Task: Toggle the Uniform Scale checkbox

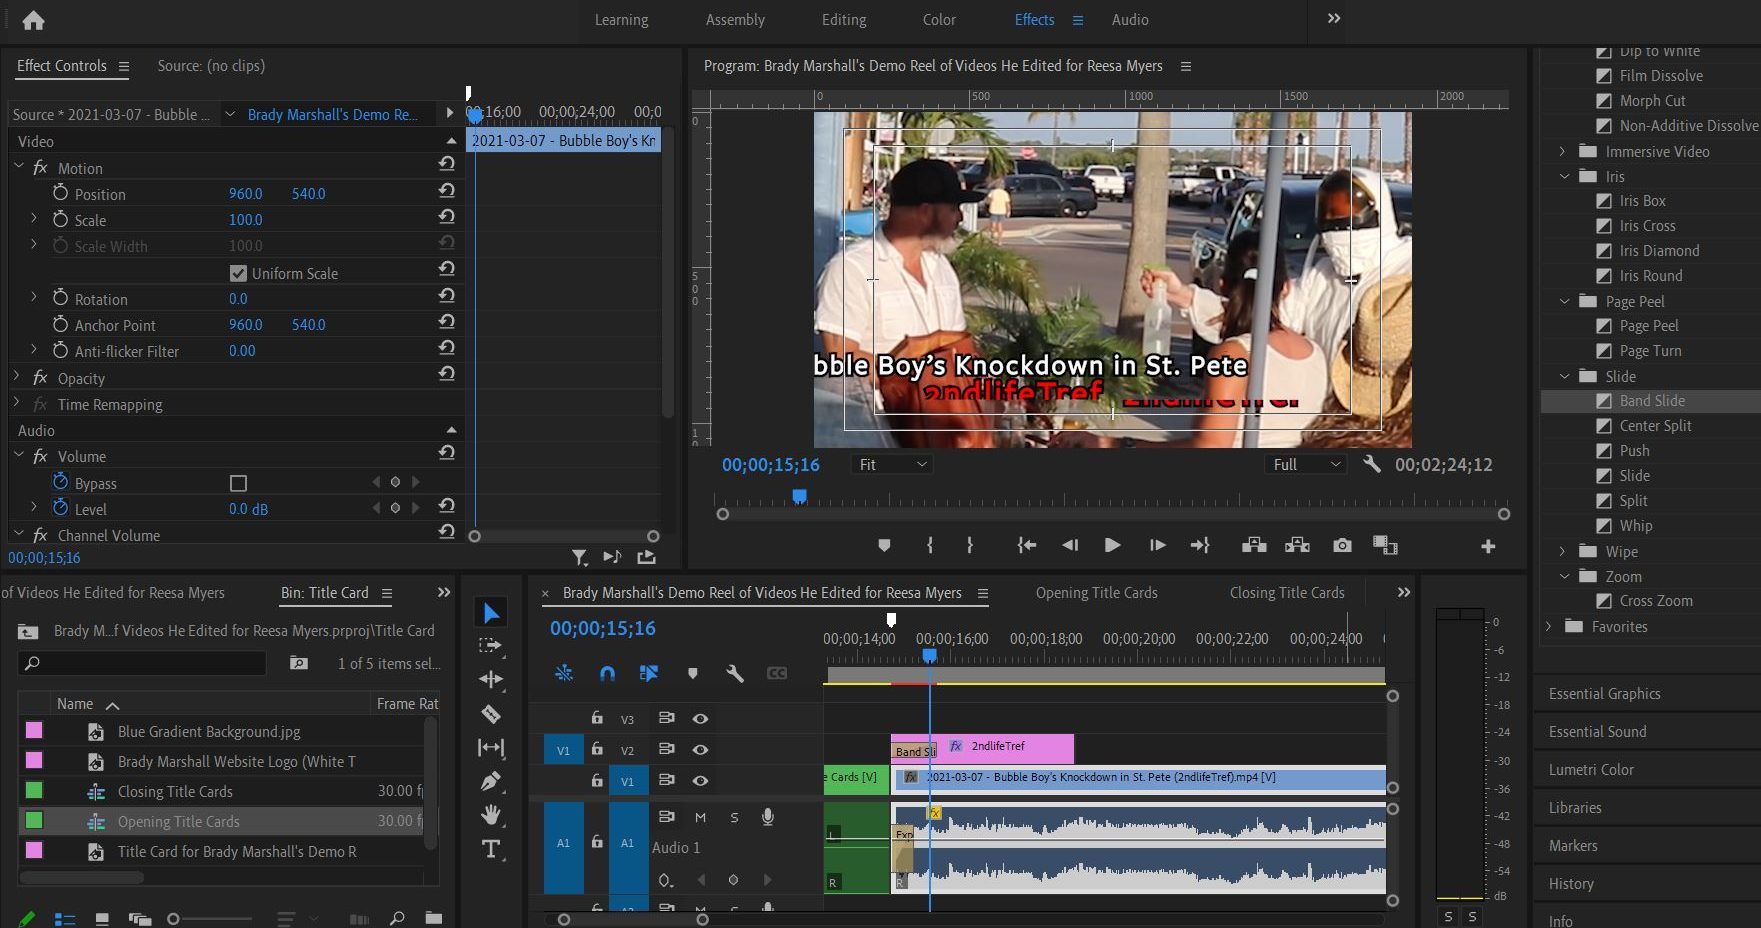Action: point(238,273)
